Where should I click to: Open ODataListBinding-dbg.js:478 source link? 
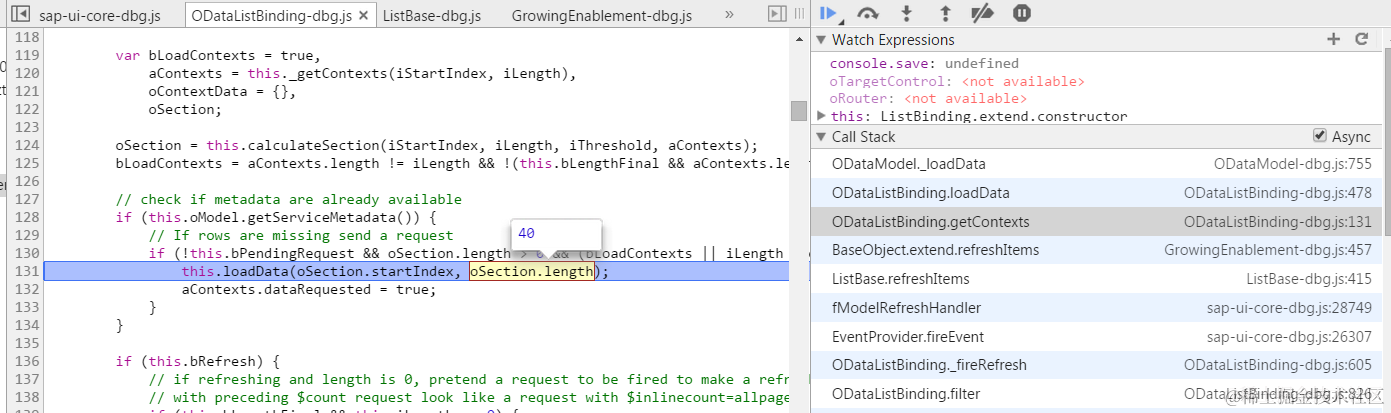pos(1278,193)
